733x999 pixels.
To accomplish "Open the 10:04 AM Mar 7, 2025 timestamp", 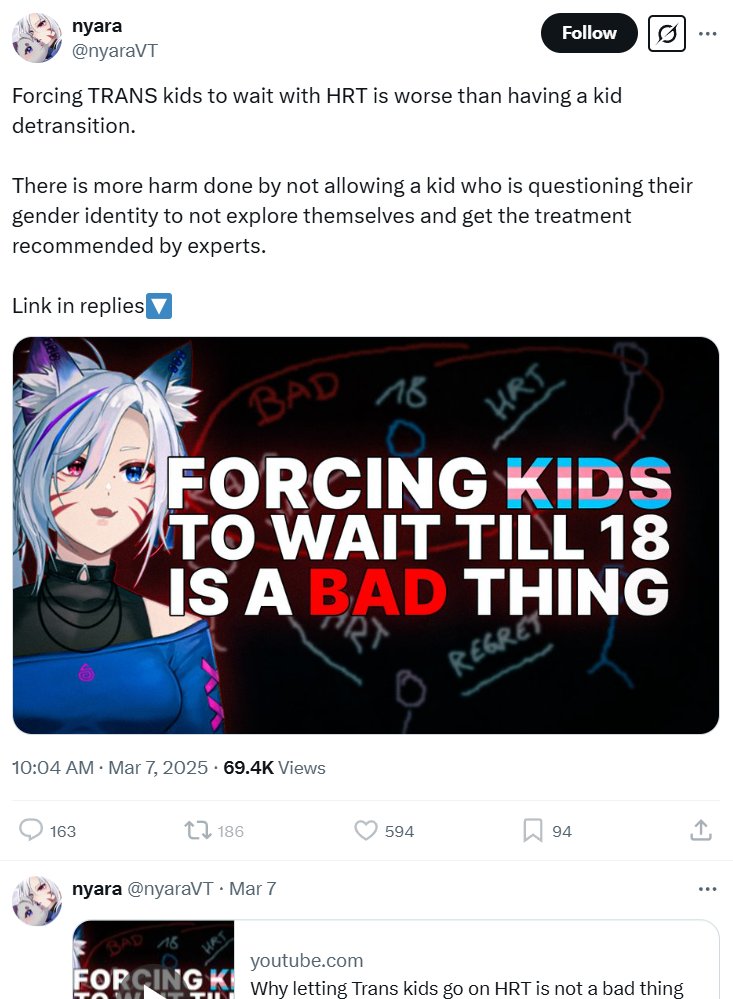I will [110, 768].
